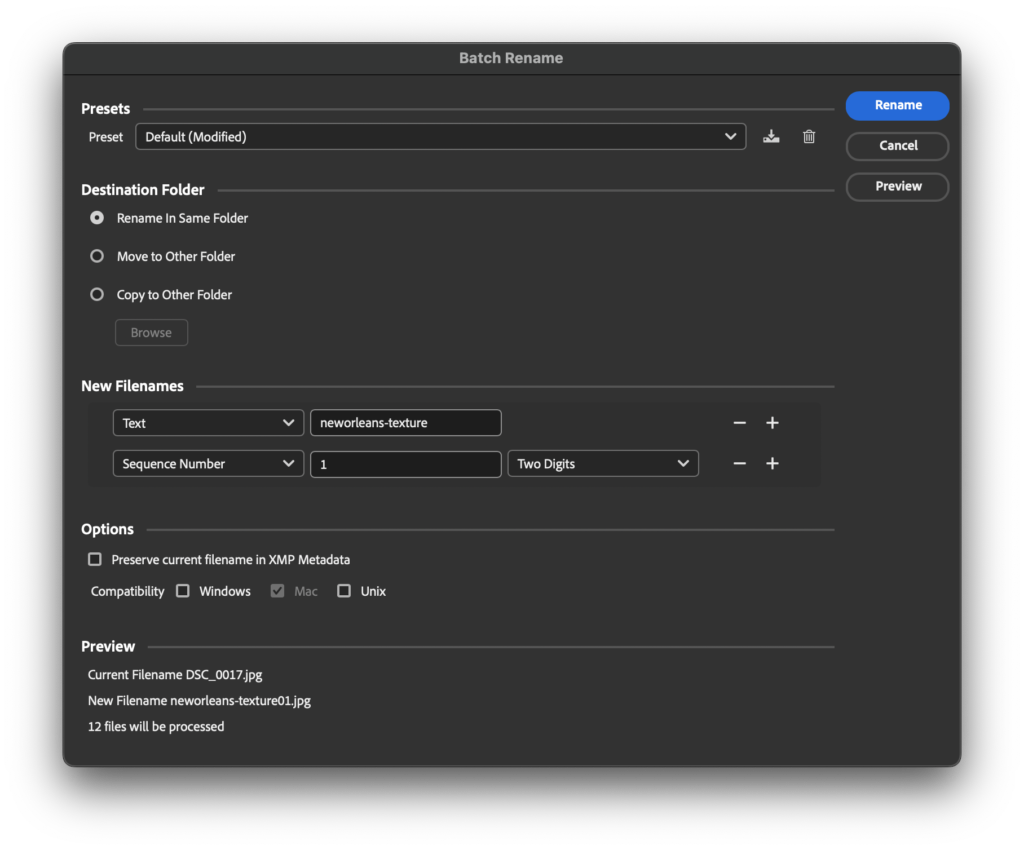Select Rename In Same Folder option
The height and width of the screenshot is (850, 1024).
[x=97, y=218]
